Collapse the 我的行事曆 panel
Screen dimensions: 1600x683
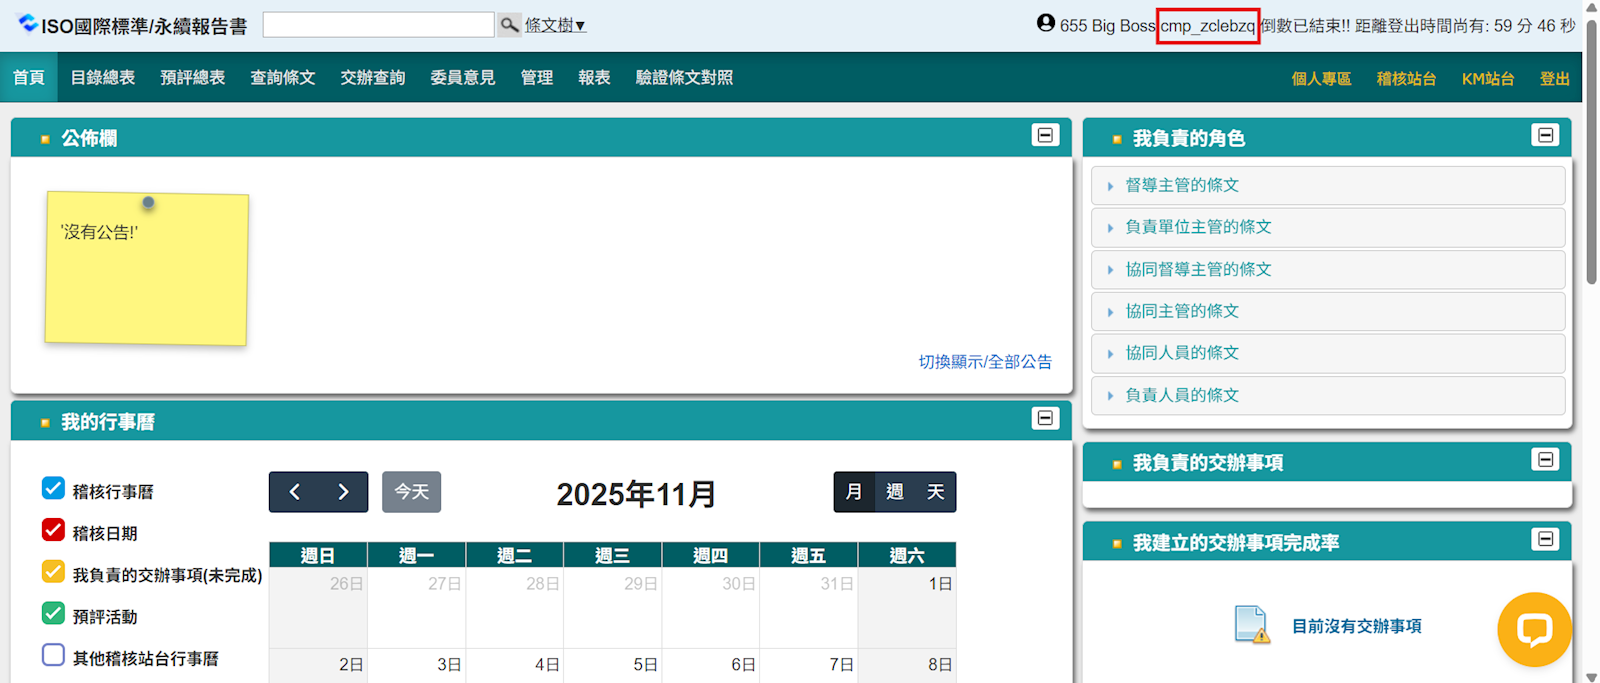tap(1045, 418)
